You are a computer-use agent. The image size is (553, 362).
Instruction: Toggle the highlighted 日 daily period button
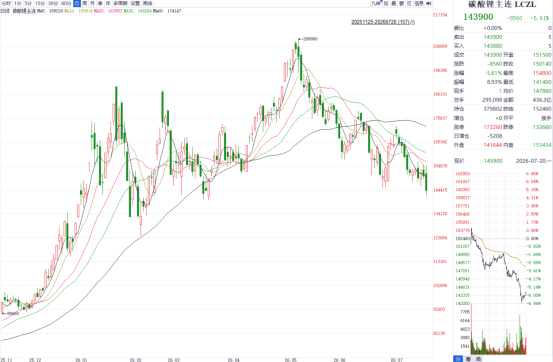[77, 3]
